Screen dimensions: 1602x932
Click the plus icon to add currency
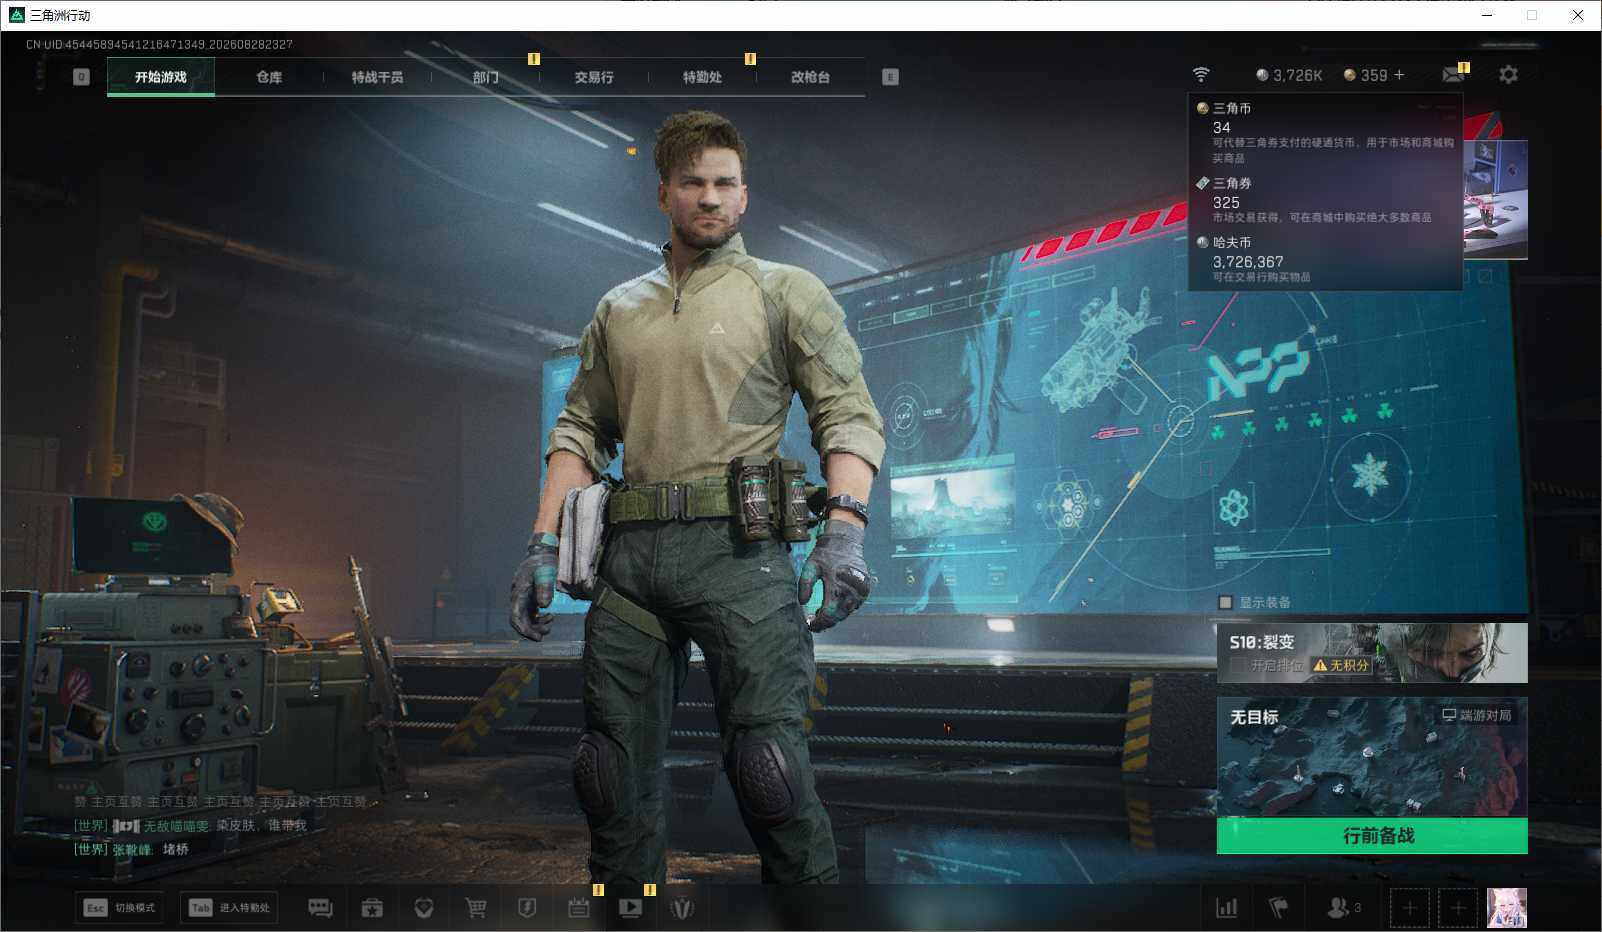pyautogui.click(x=1399, y=75)
